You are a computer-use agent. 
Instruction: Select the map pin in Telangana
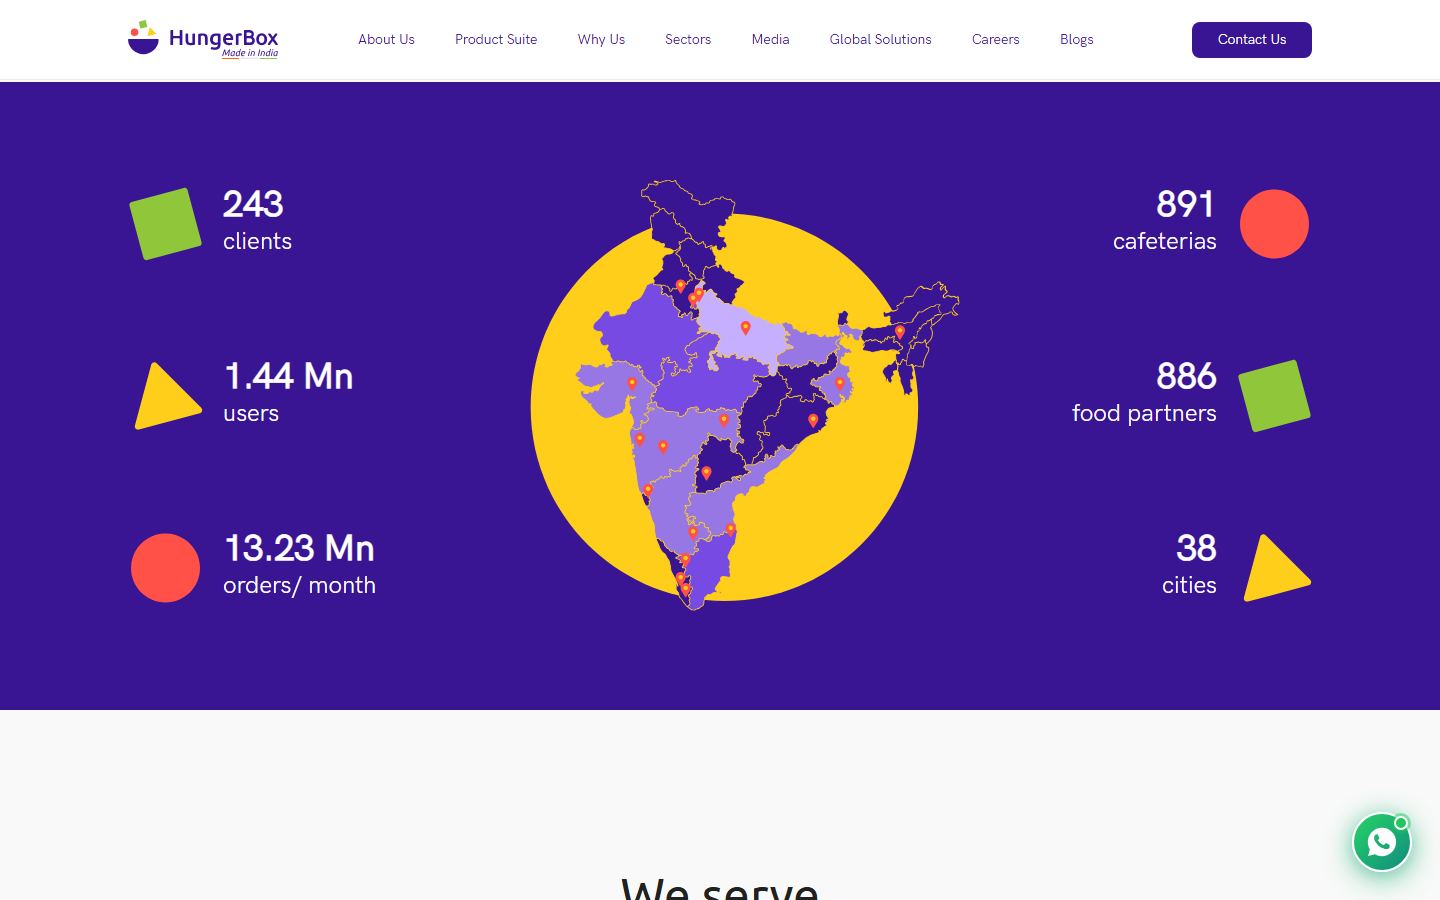706,473
